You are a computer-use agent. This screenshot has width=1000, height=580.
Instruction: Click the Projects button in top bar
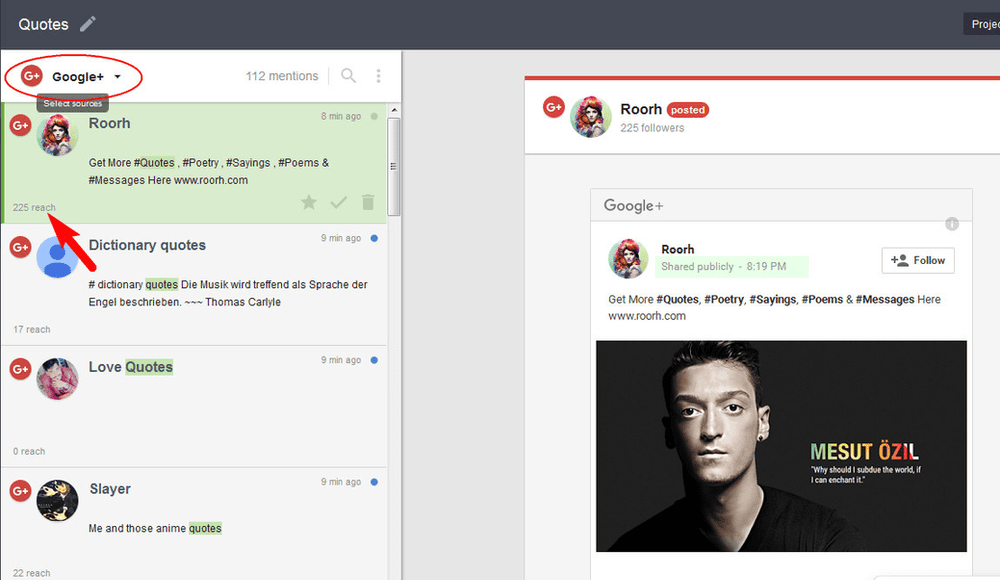[x=982, y=24]
